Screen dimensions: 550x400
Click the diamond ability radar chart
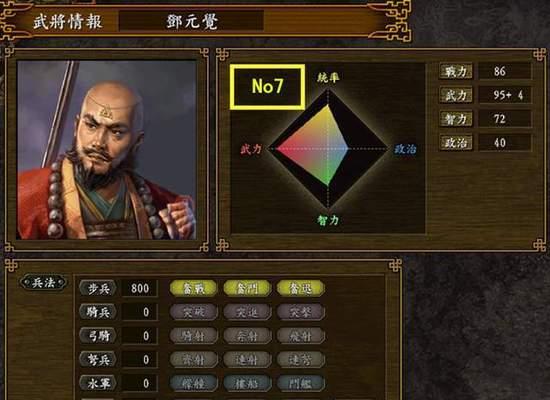328,148
